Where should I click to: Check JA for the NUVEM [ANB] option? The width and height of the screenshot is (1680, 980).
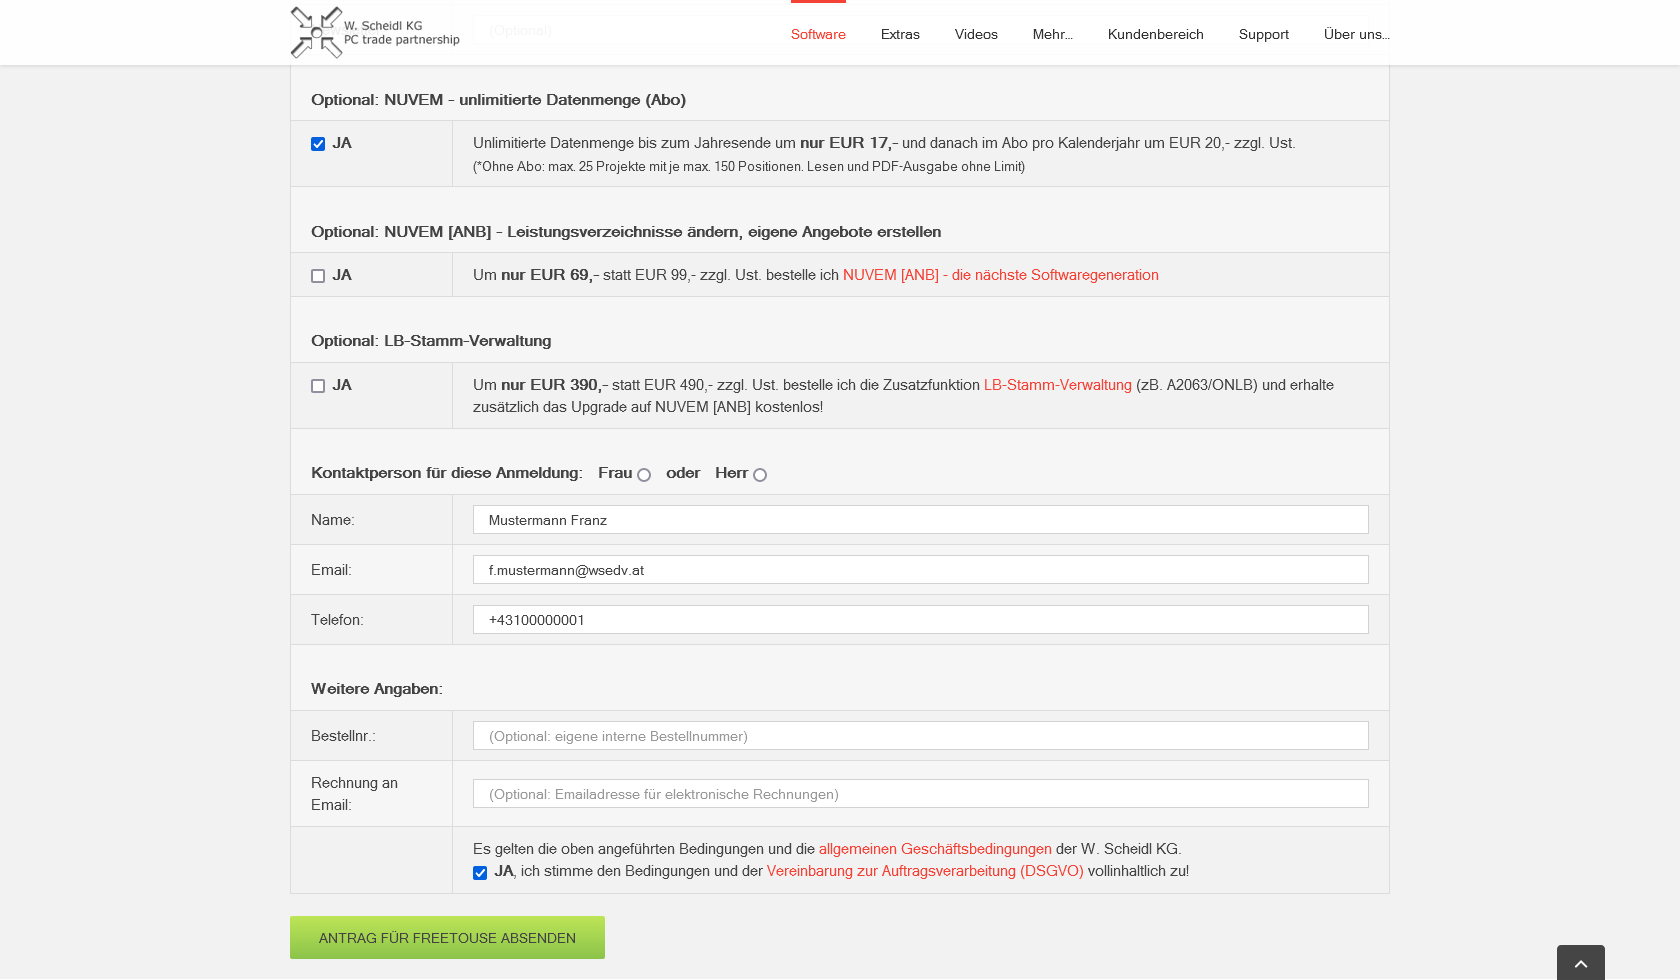coord(318,276)
